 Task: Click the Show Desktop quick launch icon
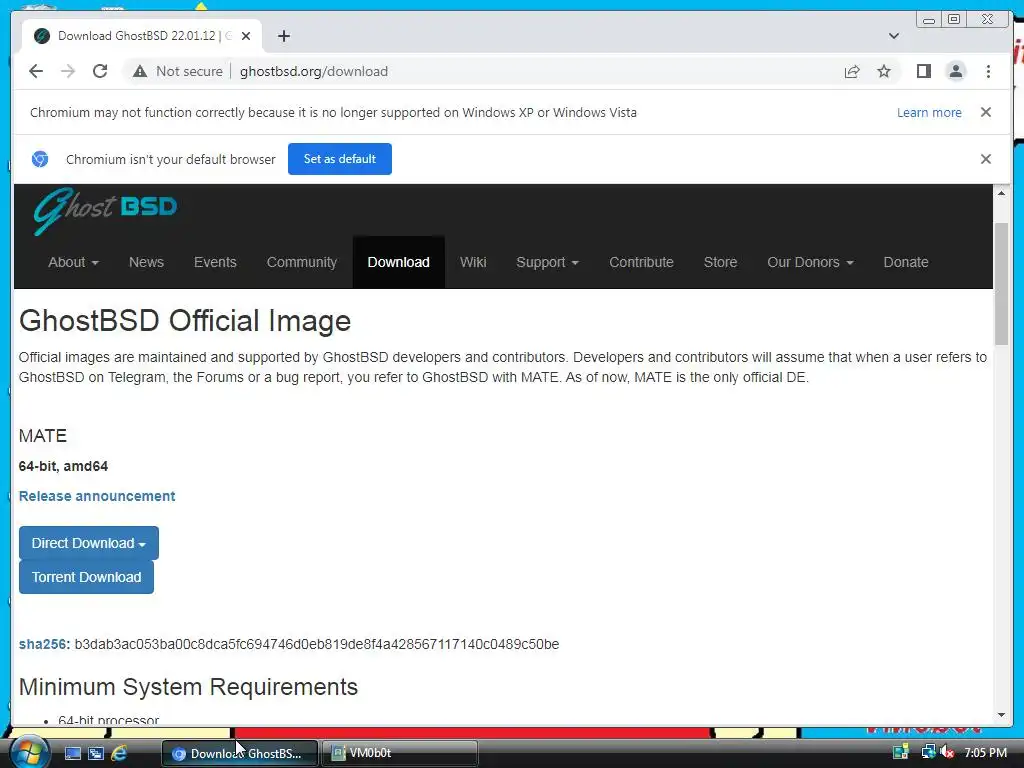pos(72,754)
